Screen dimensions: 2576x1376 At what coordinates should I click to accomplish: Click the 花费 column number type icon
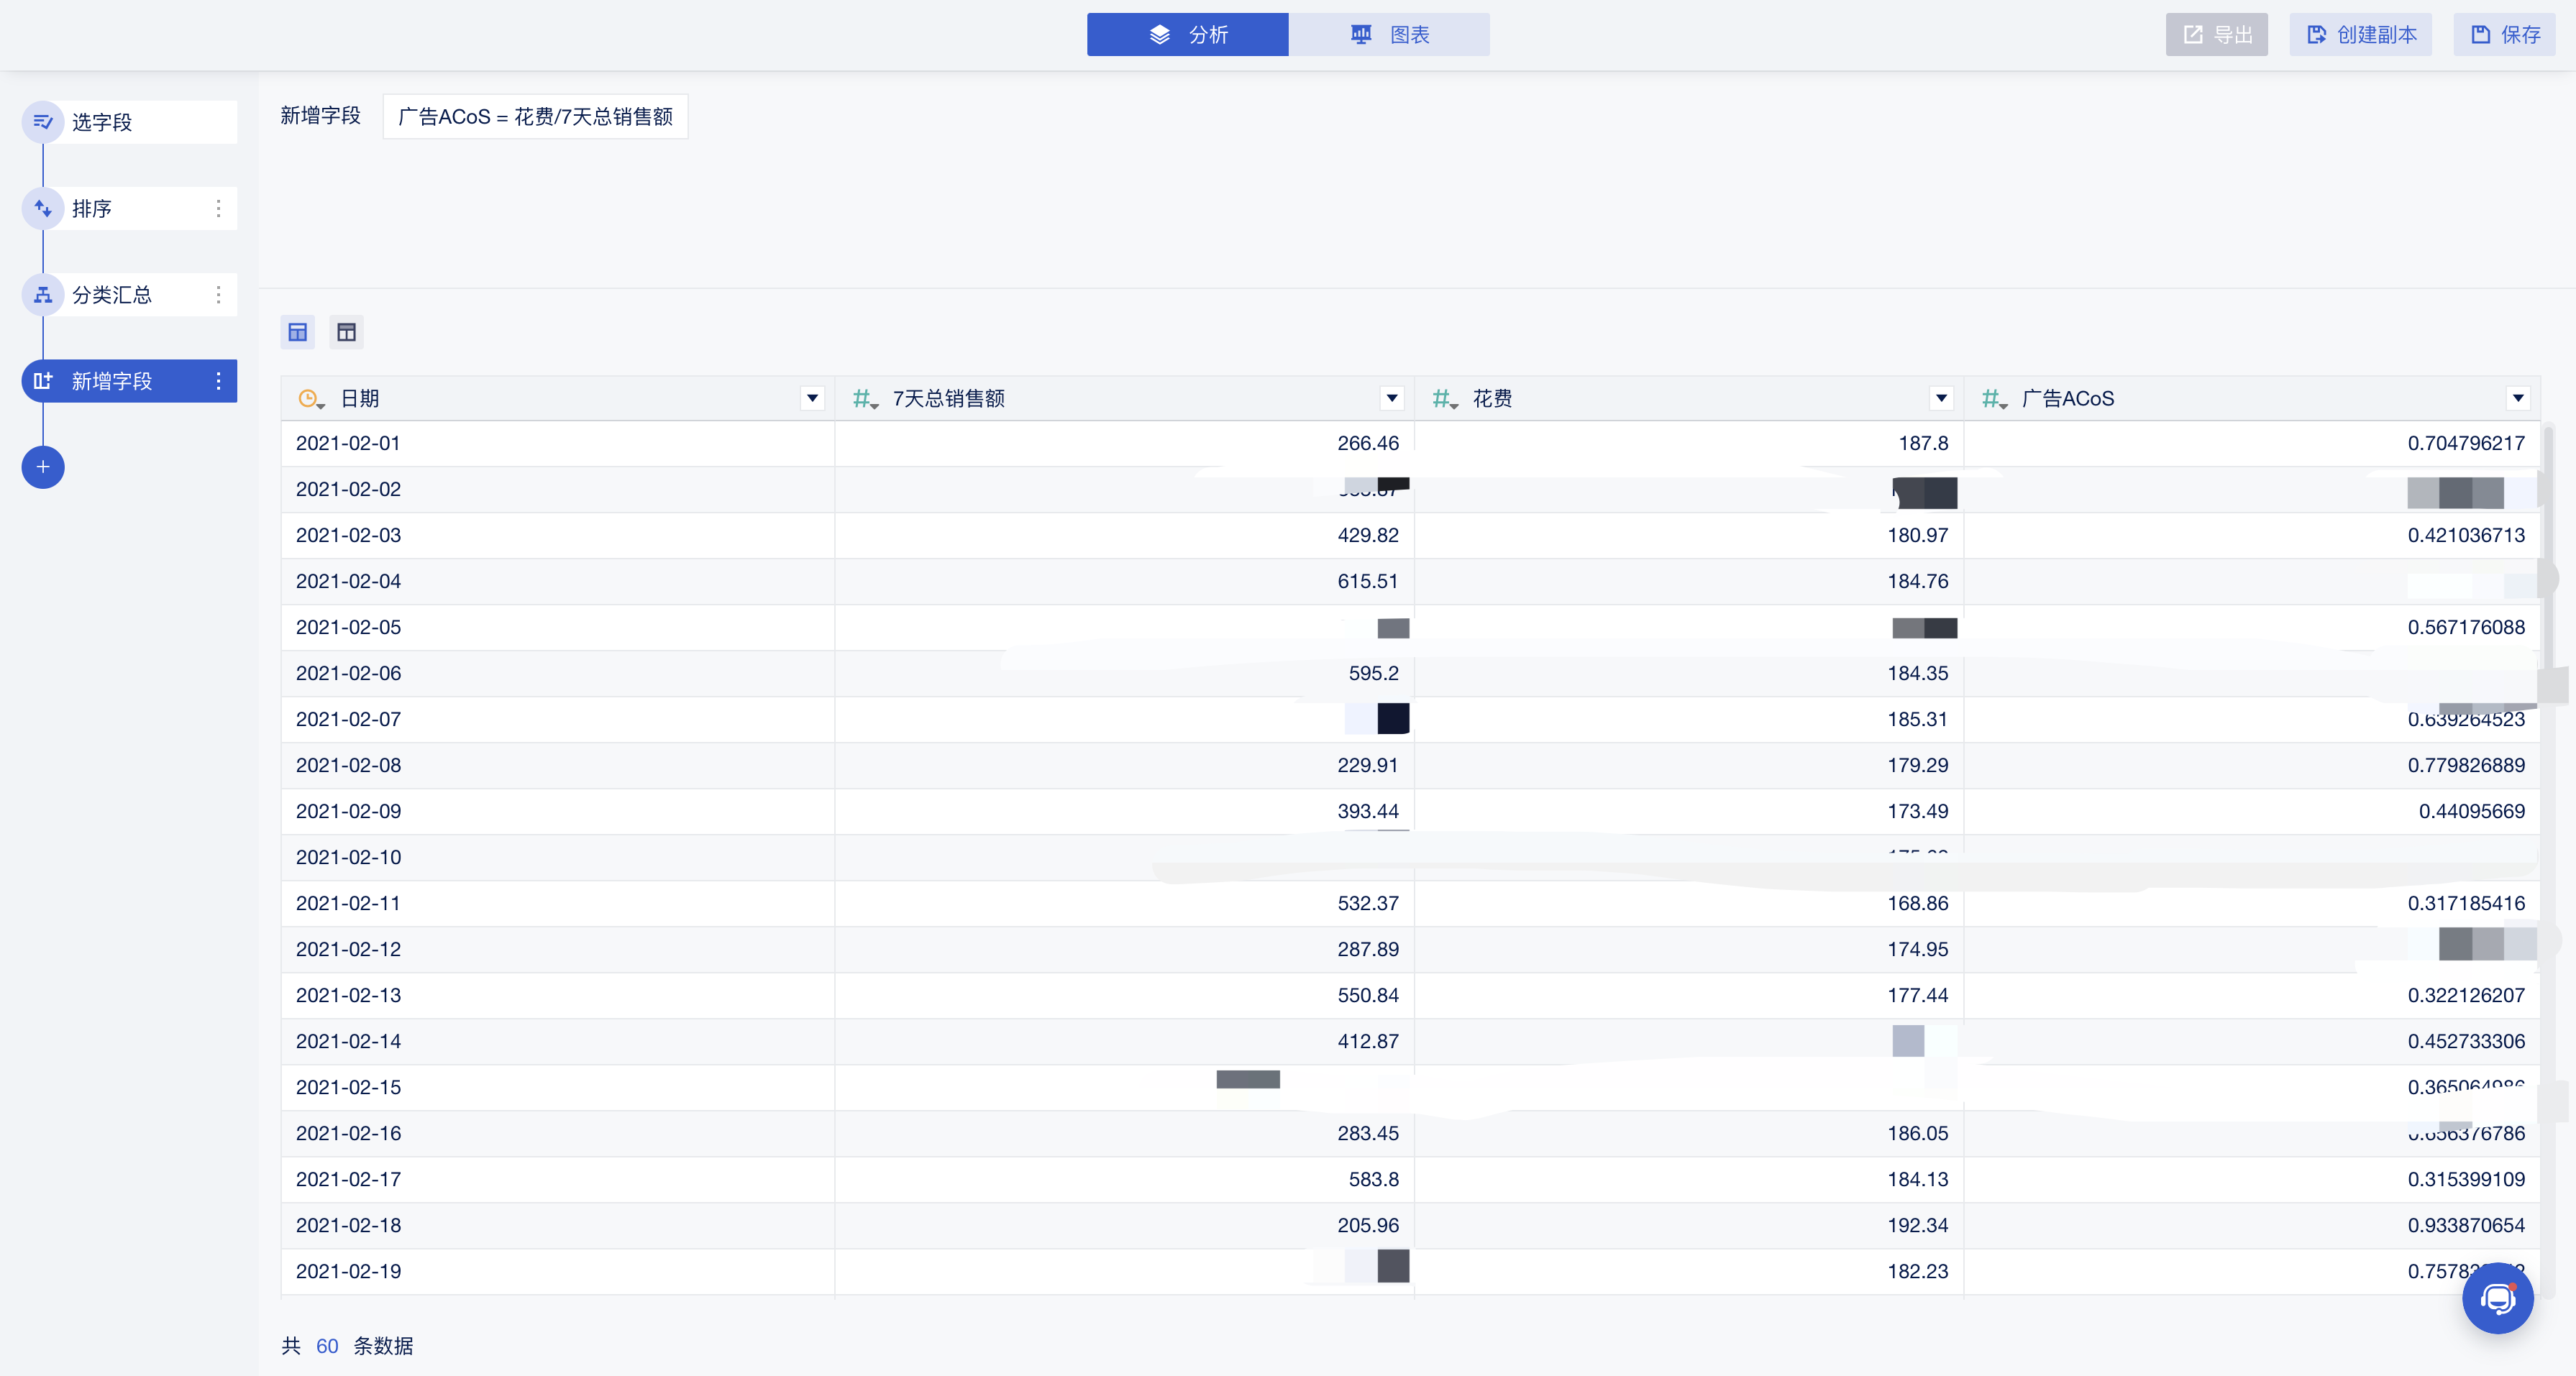point(1443,399)
